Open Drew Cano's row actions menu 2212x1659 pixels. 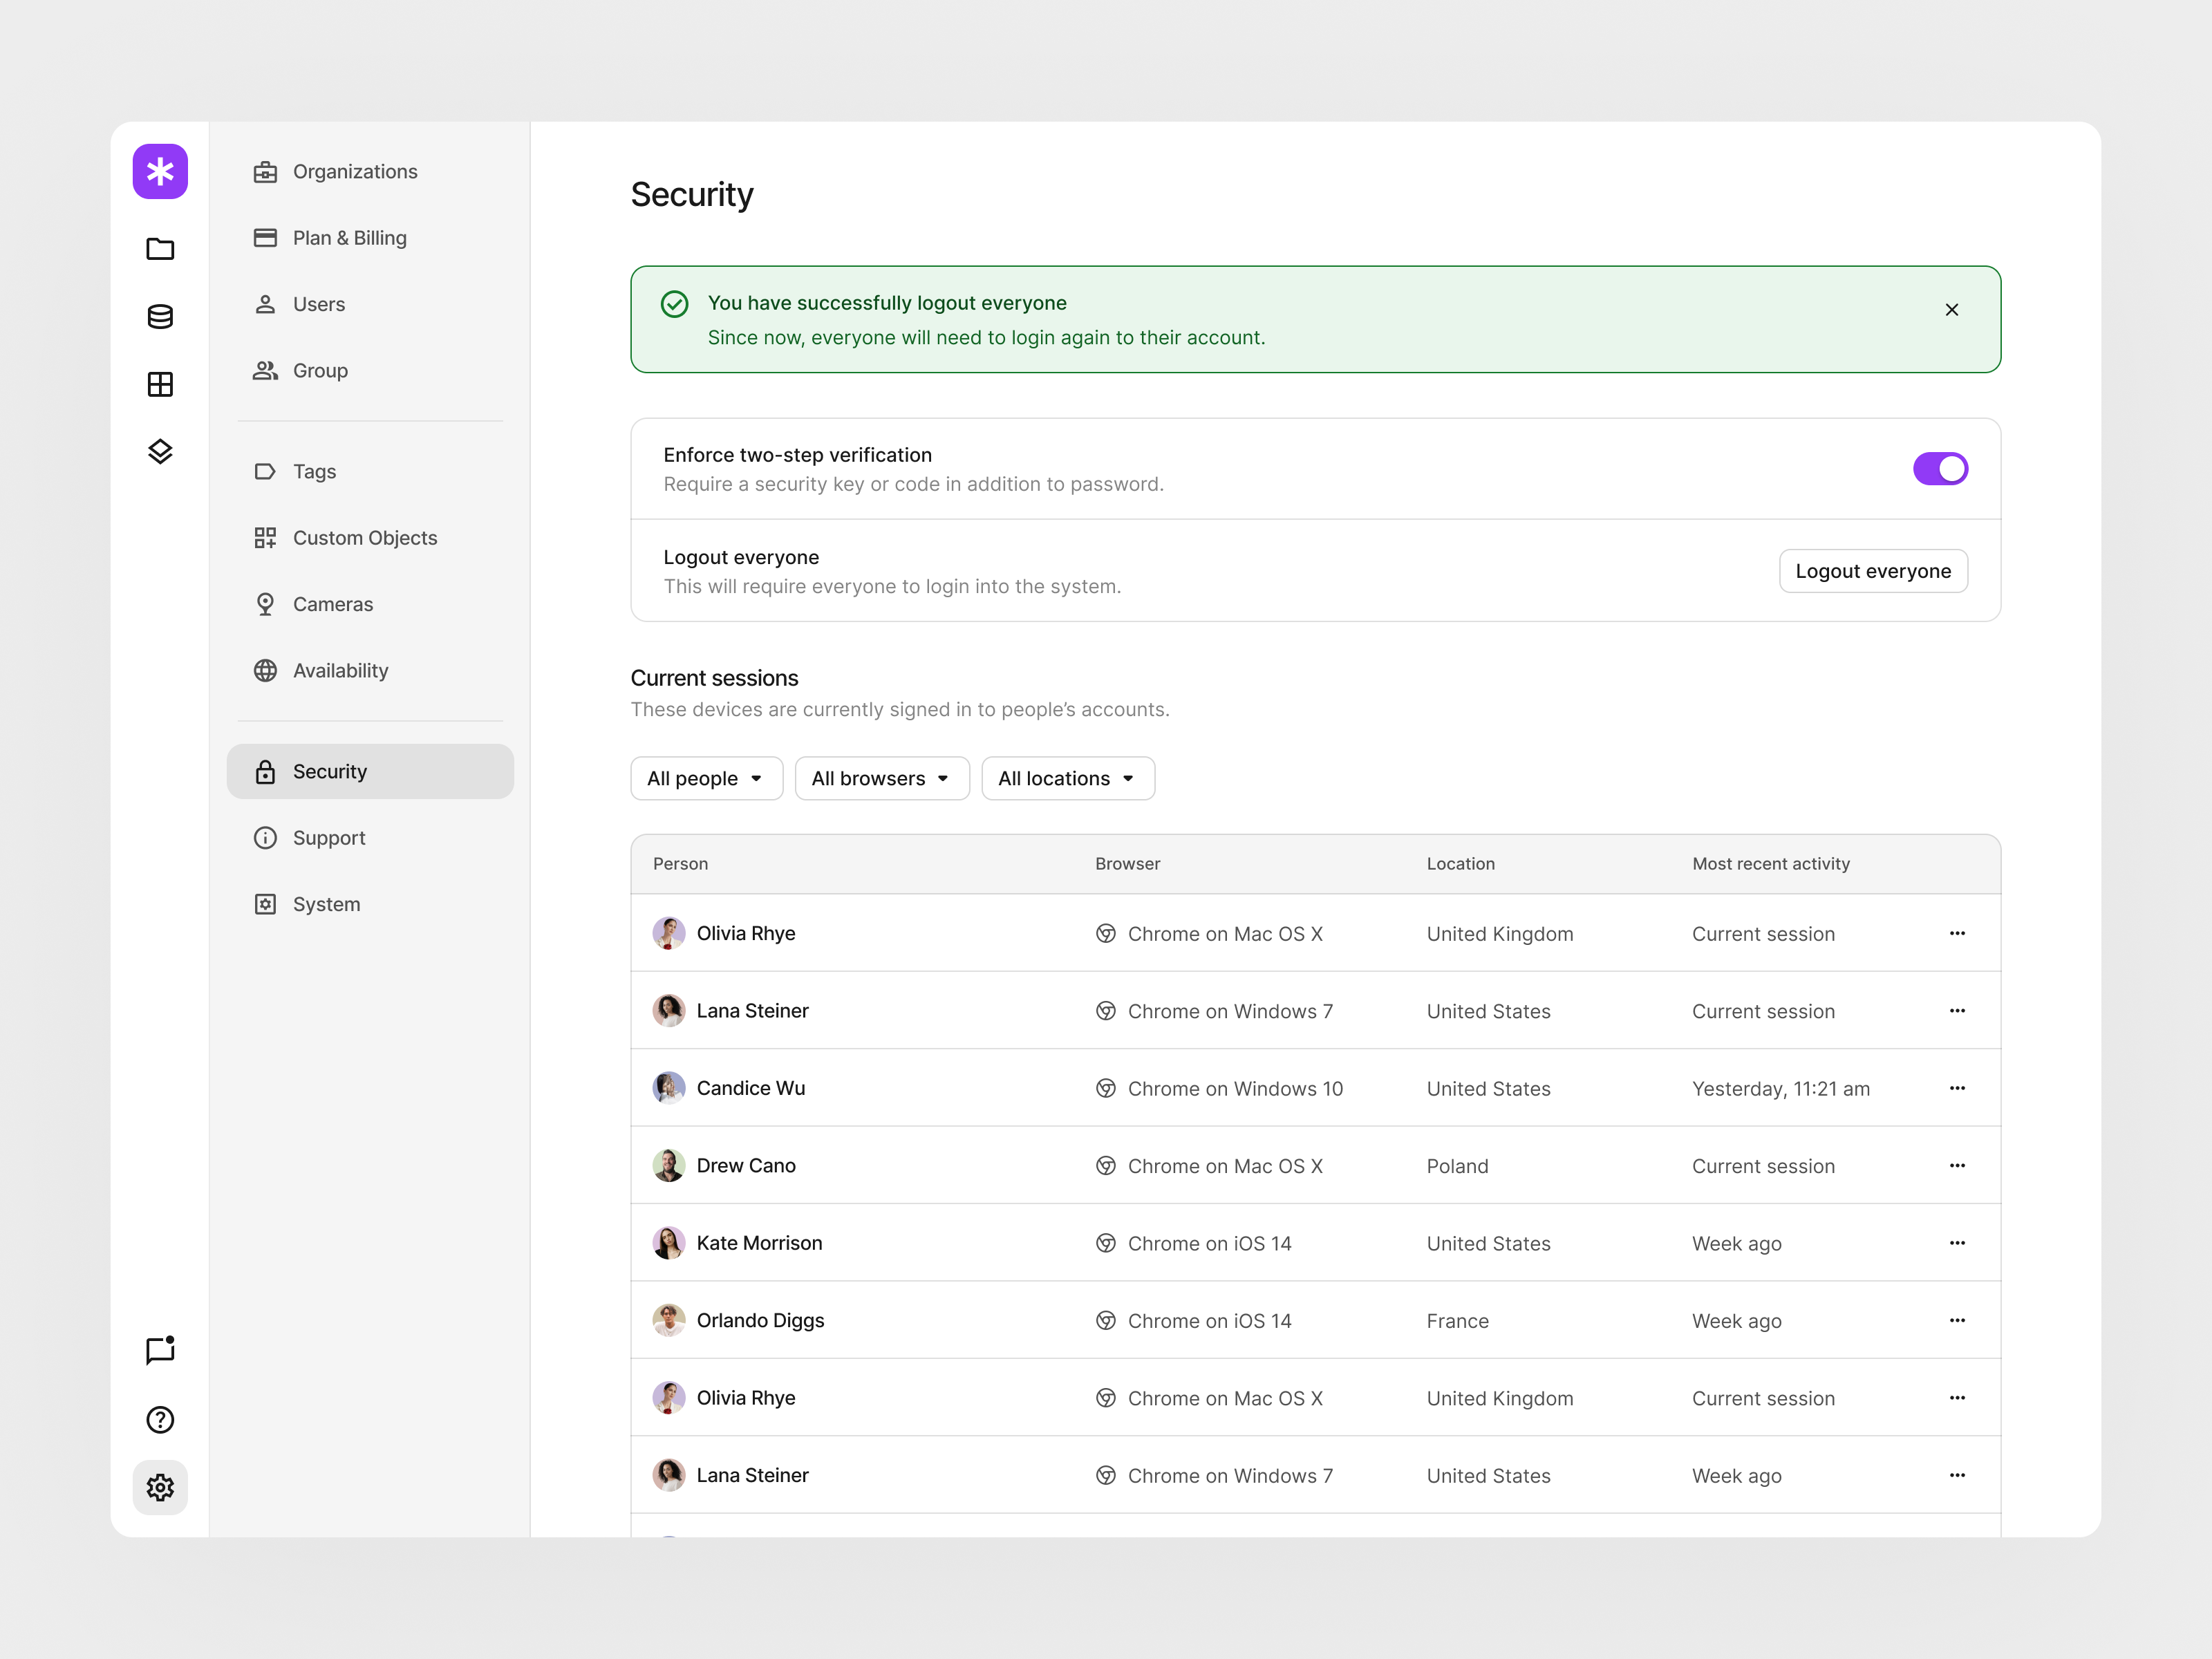[x=1957, y=1165]
